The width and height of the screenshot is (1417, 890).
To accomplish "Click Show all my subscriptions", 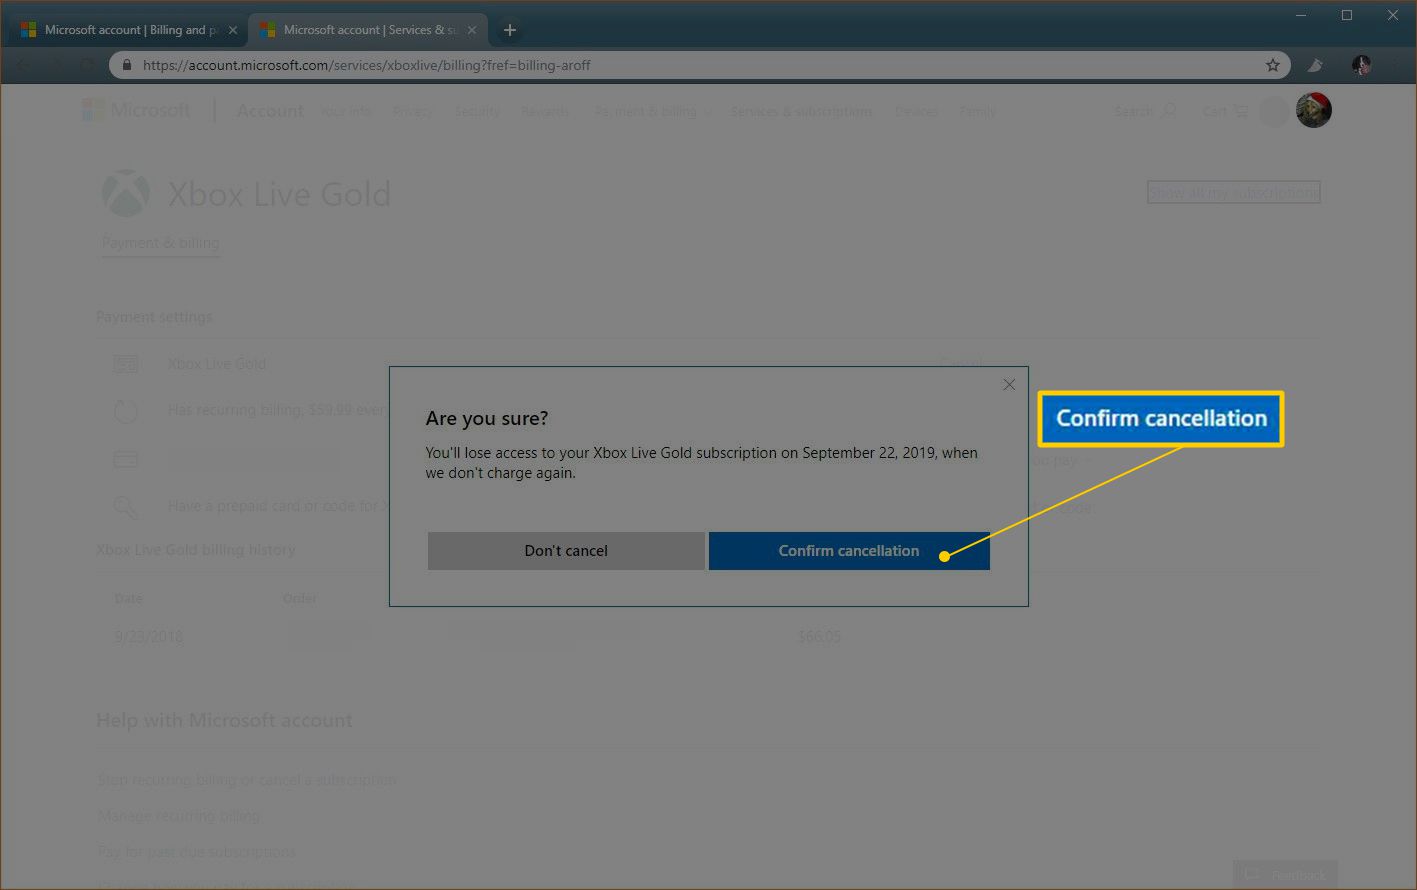I will [x=1233, y=192].
